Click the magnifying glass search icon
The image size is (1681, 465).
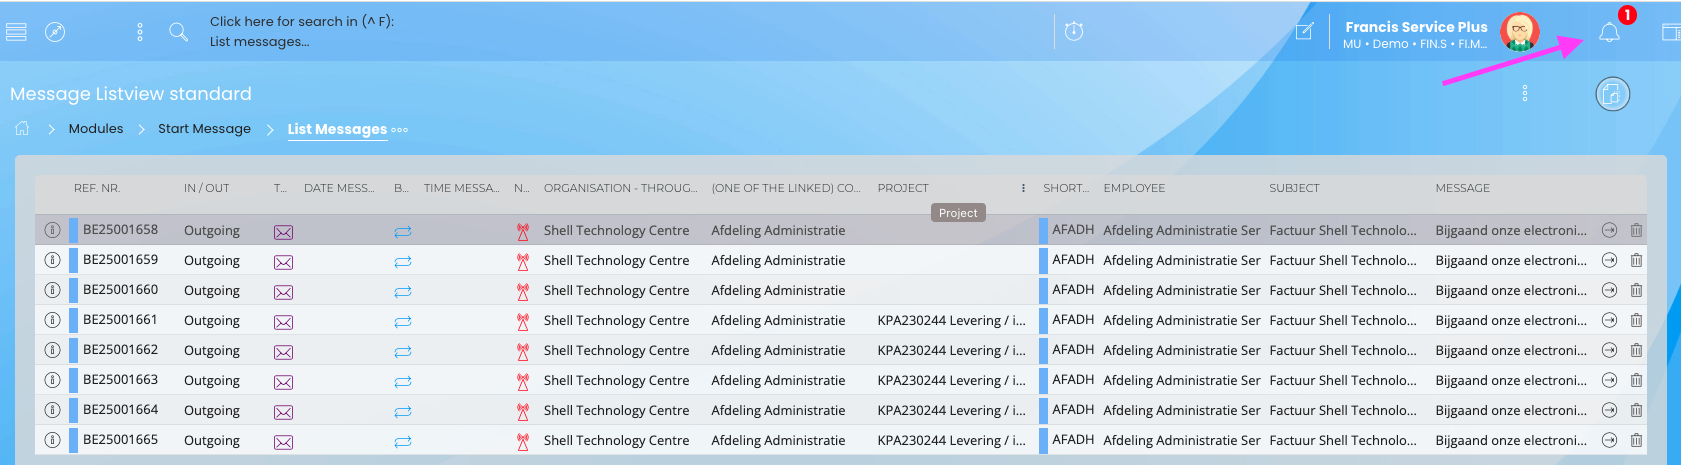point(178,32)
